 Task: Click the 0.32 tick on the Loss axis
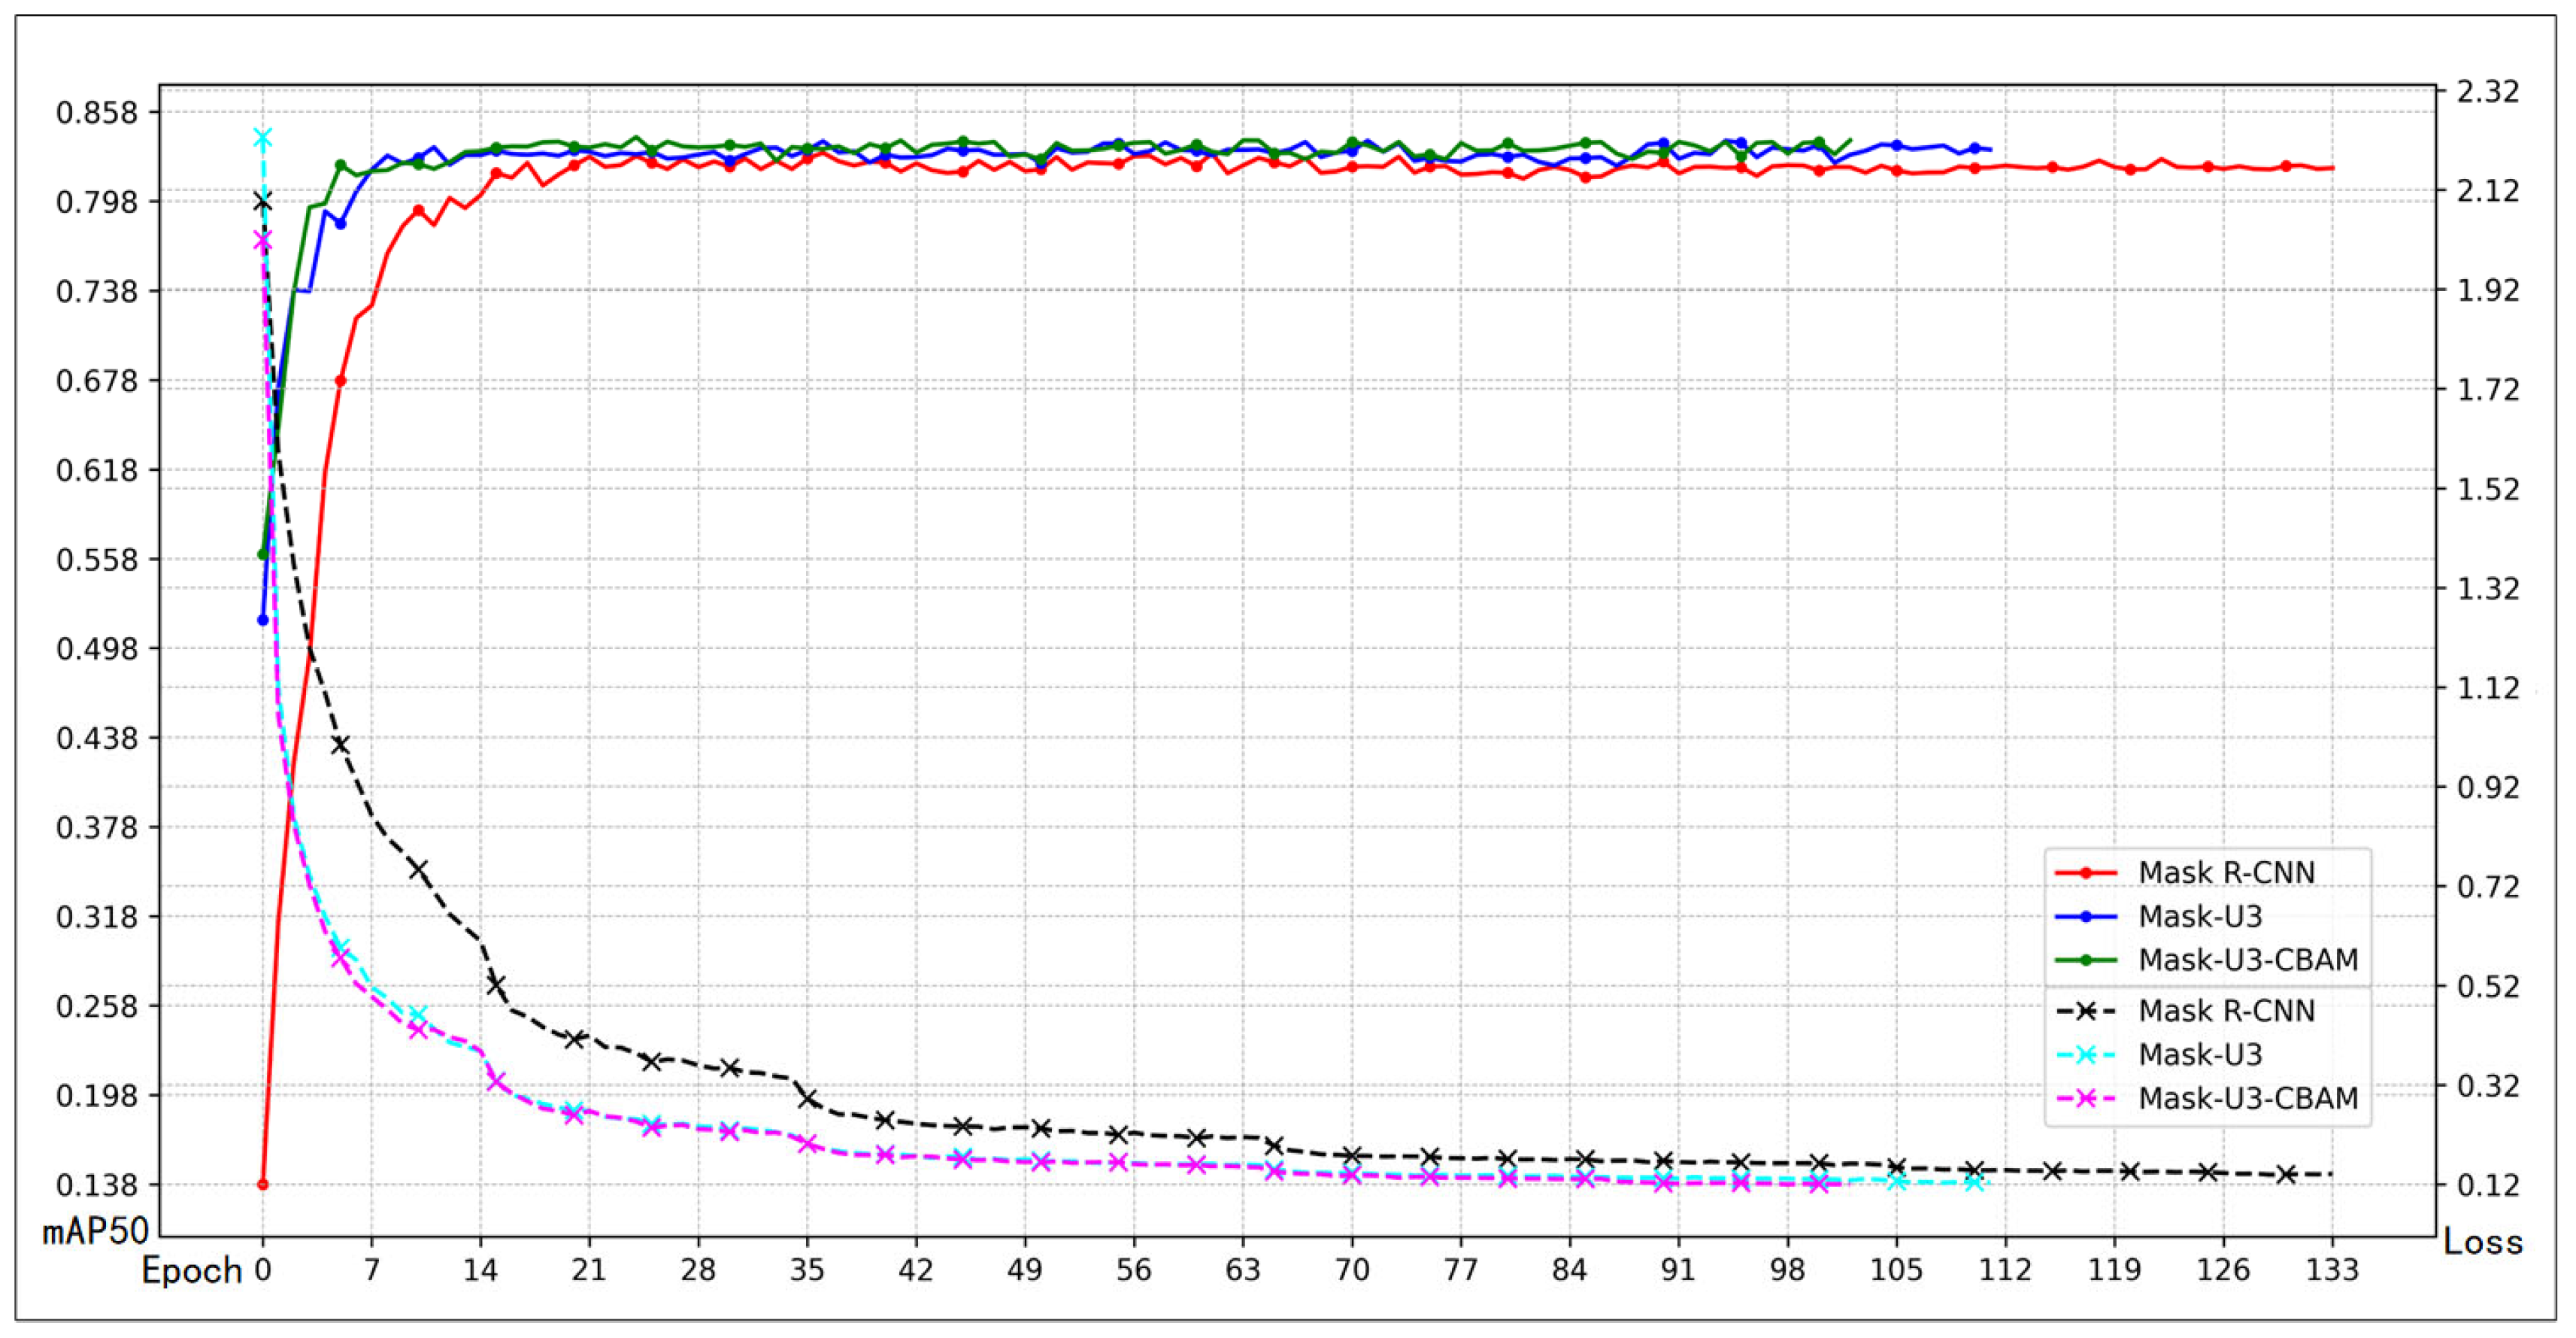click(x=2489, y=1085)
